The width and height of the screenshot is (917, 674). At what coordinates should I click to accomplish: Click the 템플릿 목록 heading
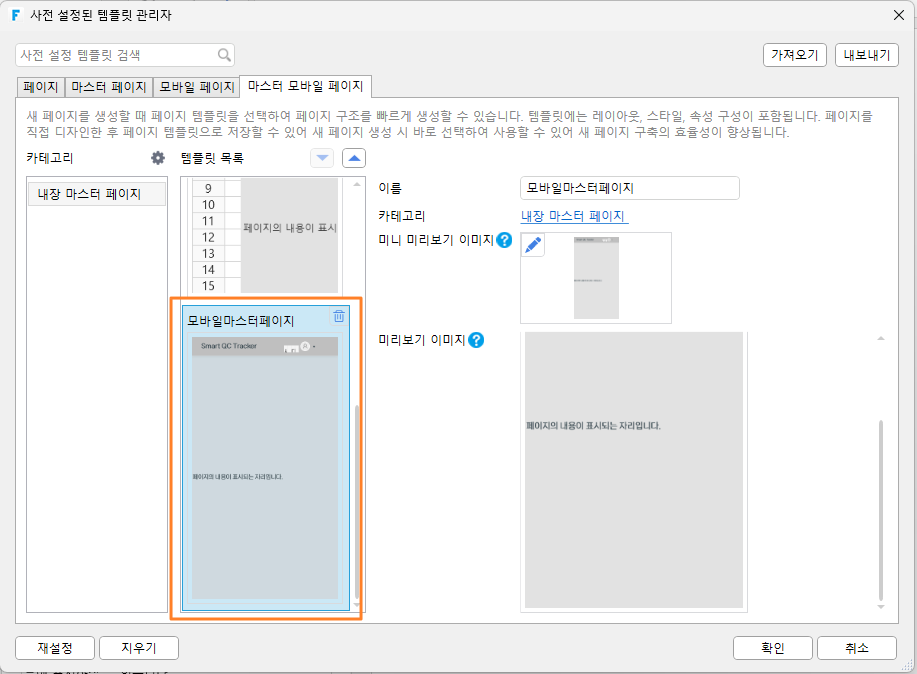click(212, 158)
